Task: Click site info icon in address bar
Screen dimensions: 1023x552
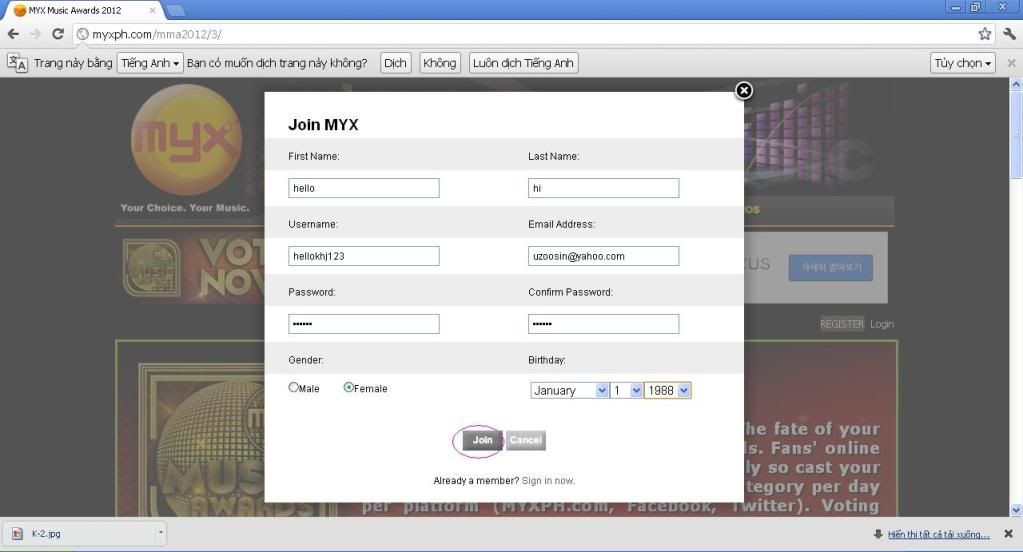Action: click(82, 34)
